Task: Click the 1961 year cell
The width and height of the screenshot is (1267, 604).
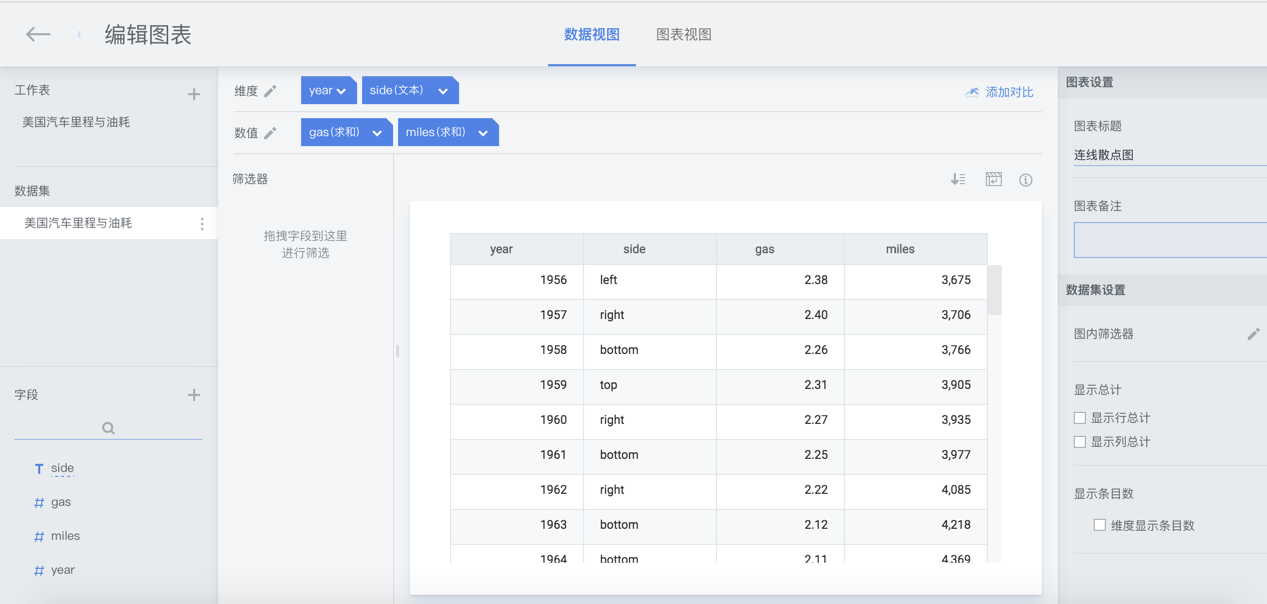Action: coord(516,455)
